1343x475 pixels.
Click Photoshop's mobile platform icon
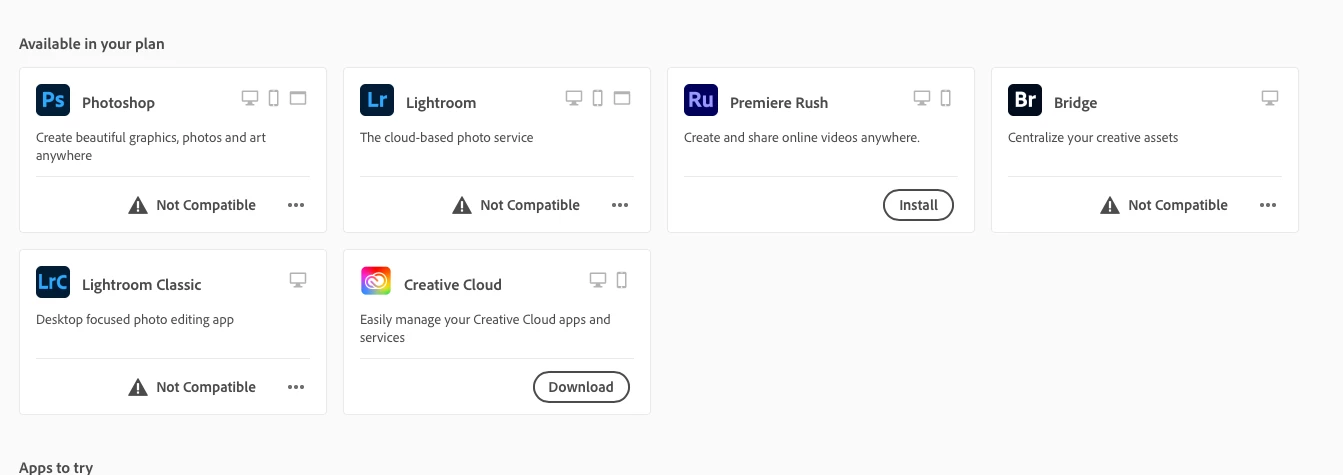point(273,98)
